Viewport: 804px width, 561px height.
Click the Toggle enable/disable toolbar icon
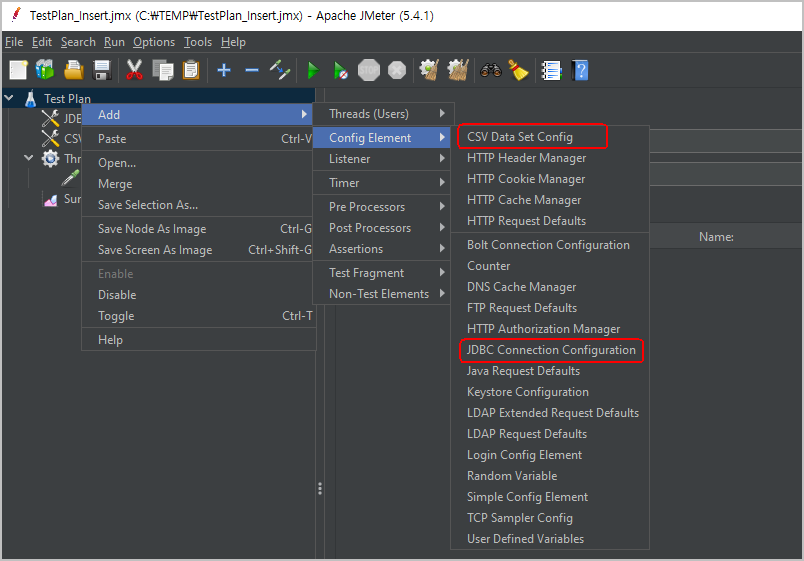tap(280, 70)
